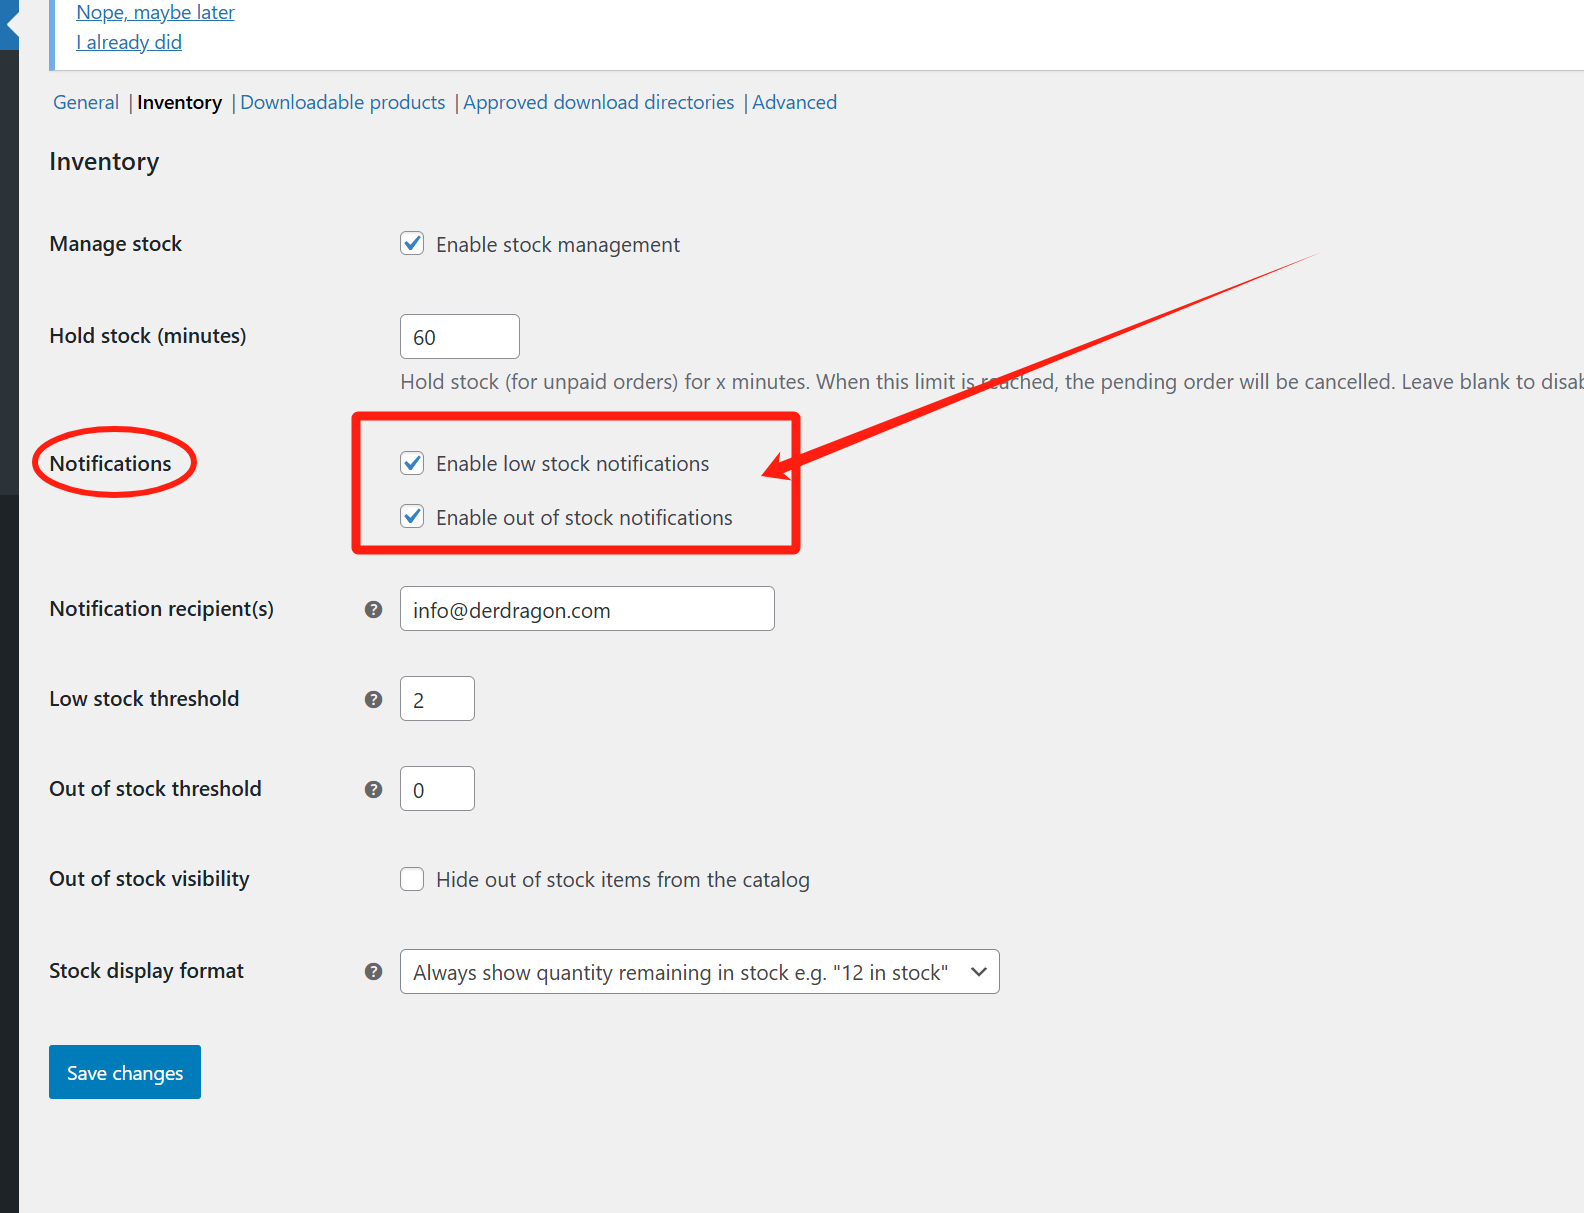Click the 'I already did' link
Screen dimensions: 1584x1213
coord(129,42)
